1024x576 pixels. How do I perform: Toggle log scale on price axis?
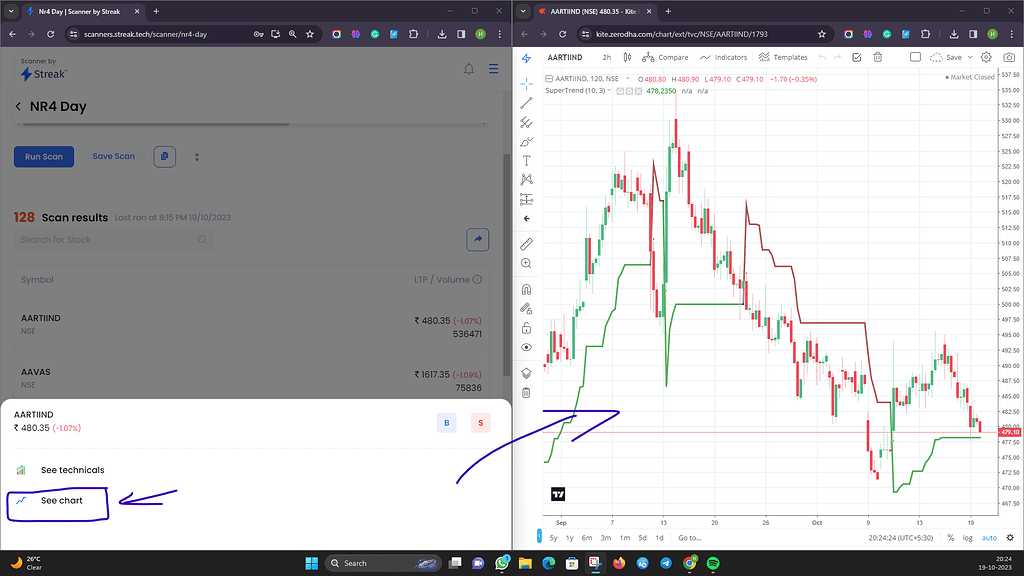(968, 538)
